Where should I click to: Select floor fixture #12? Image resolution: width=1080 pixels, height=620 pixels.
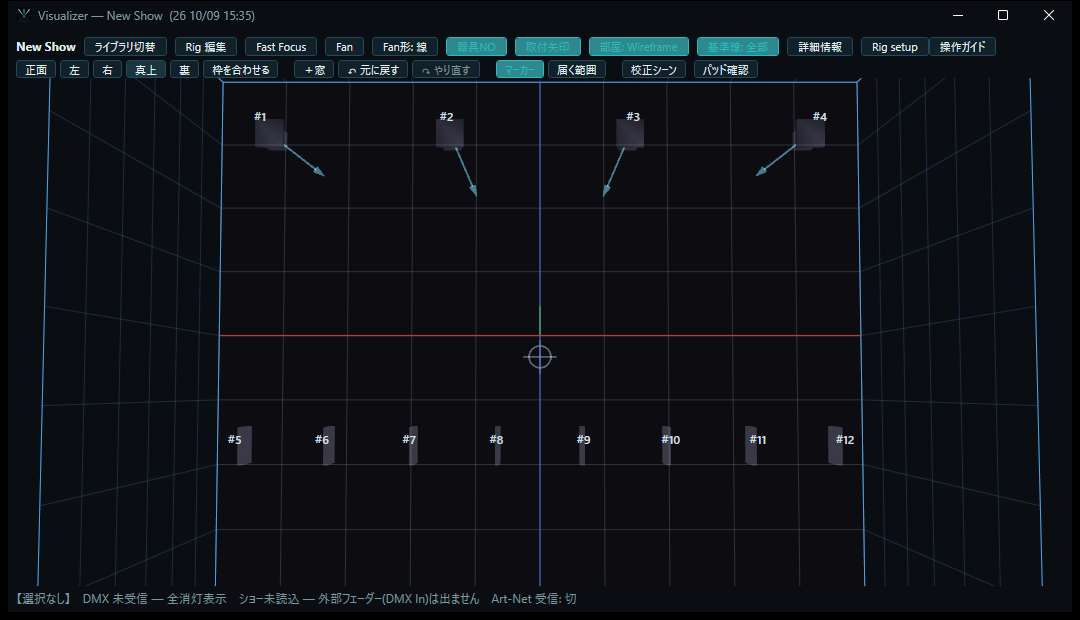click(x=835, y=445)
